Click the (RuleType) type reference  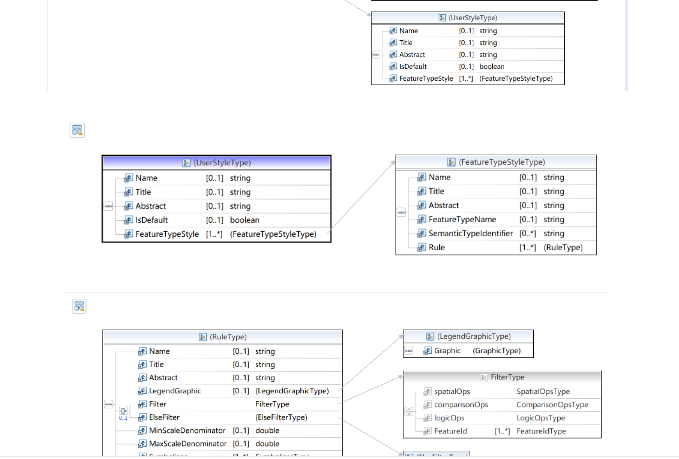563,247
